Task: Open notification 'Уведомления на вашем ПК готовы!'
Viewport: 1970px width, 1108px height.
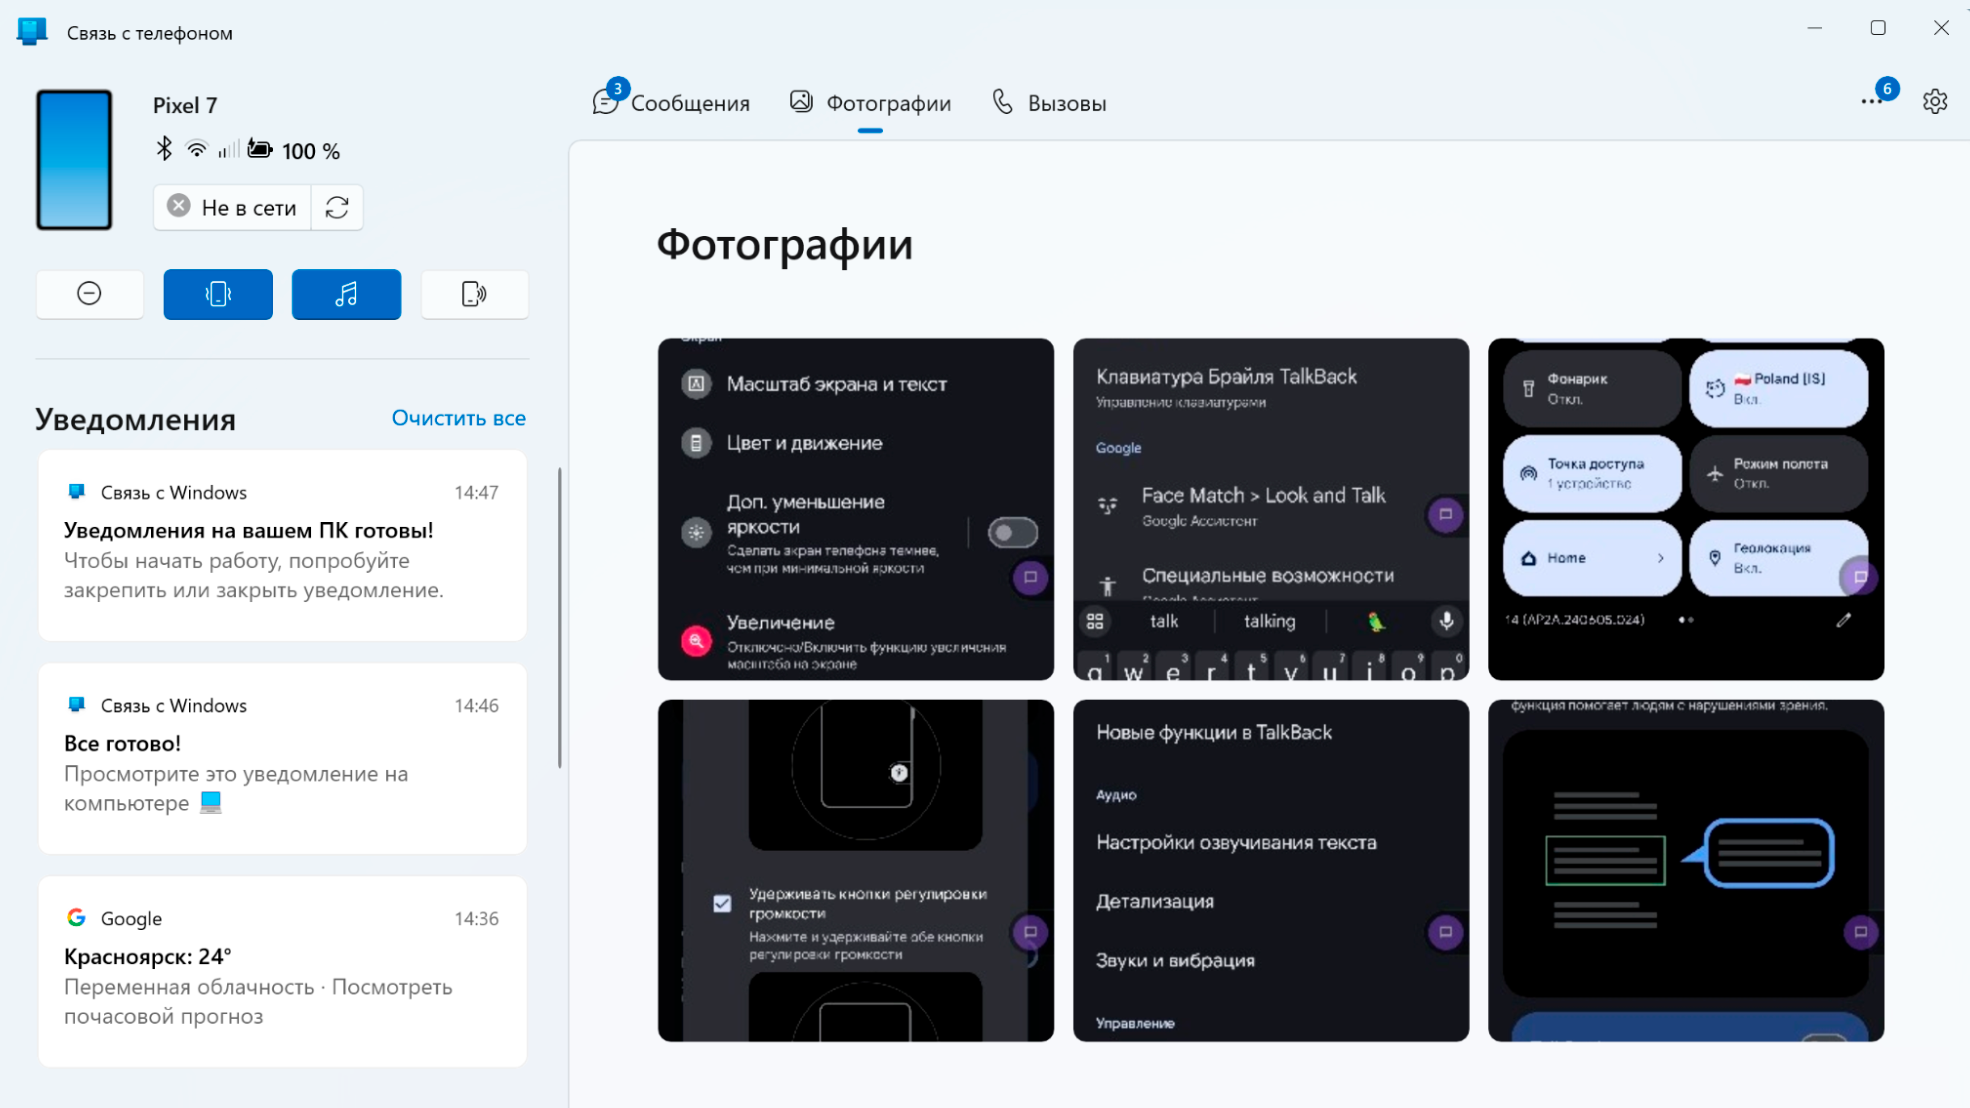Action: click(x=282, y=546)
